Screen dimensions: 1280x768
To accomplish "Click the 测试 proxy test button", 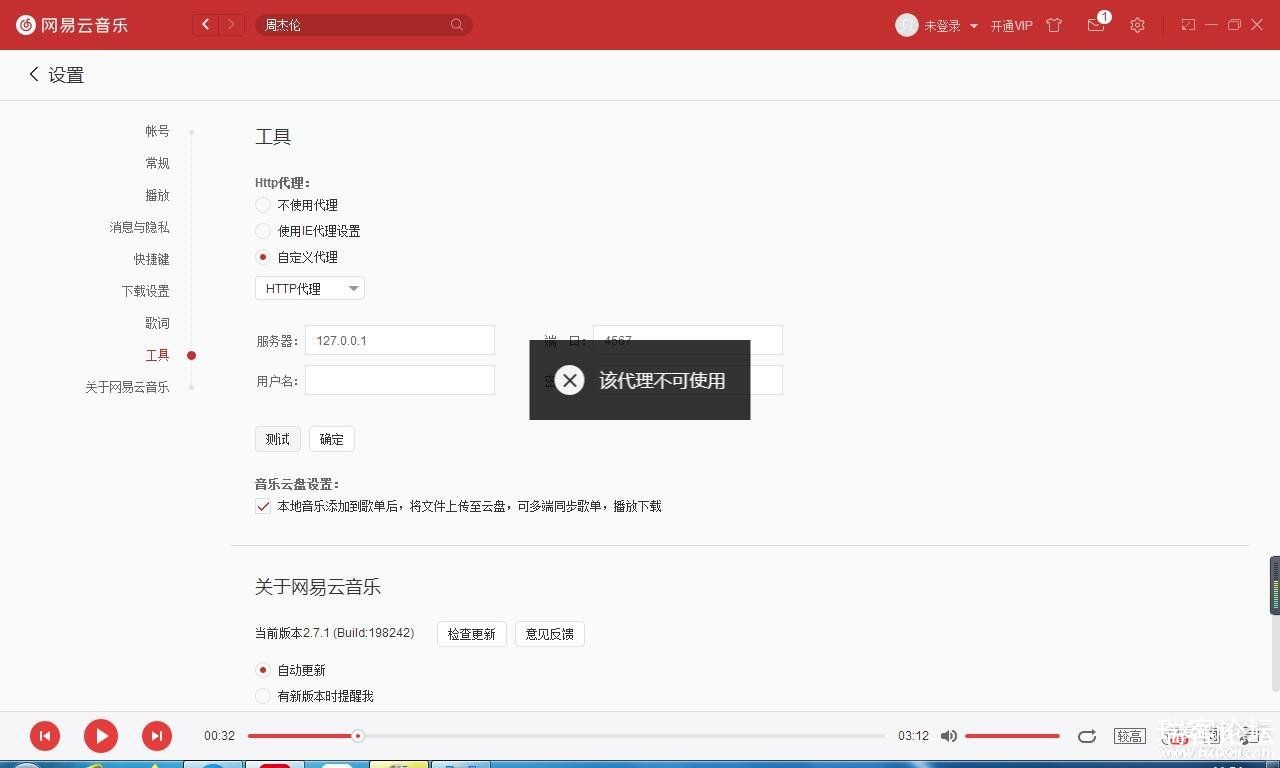I will click(x=278, y=439).
